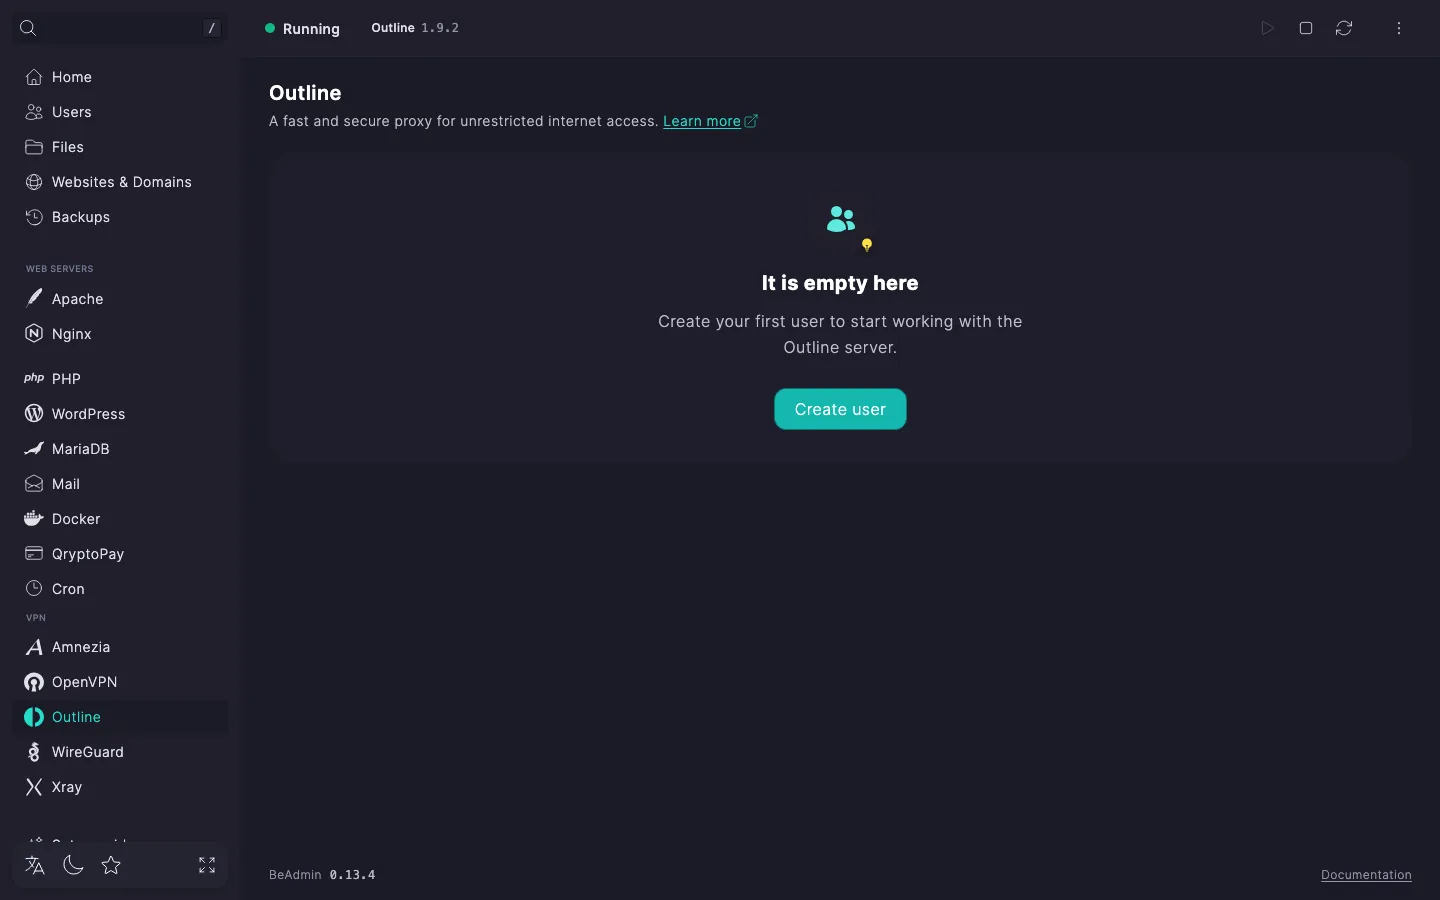Viewport: 1440px width, 900px height.
Task: Click the Cron clock icon
Action: pyautogui.click(x=34, y=589)
